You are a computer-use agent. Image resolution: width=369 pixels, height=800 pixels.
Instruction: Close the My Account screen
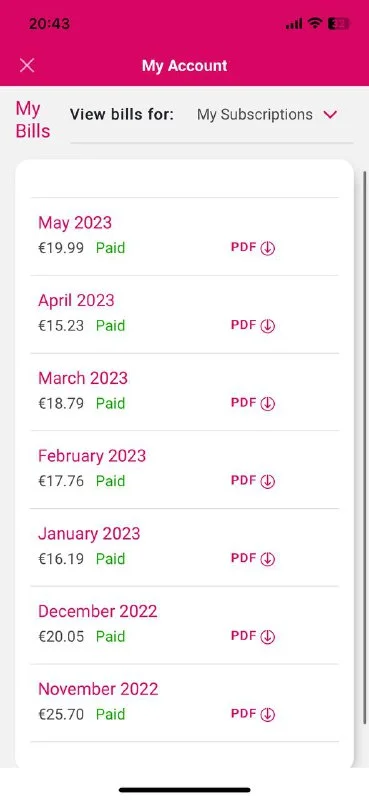27,65
